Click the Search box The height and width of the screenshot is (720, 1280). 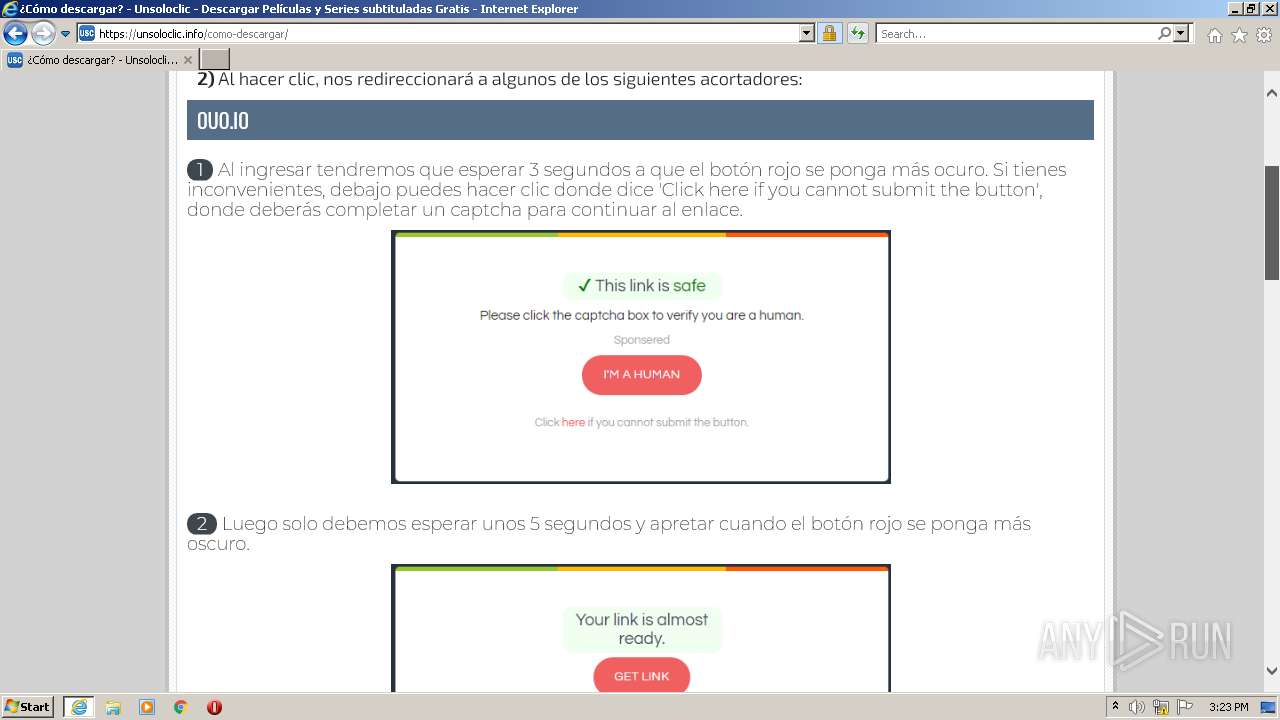(1016, 33)
